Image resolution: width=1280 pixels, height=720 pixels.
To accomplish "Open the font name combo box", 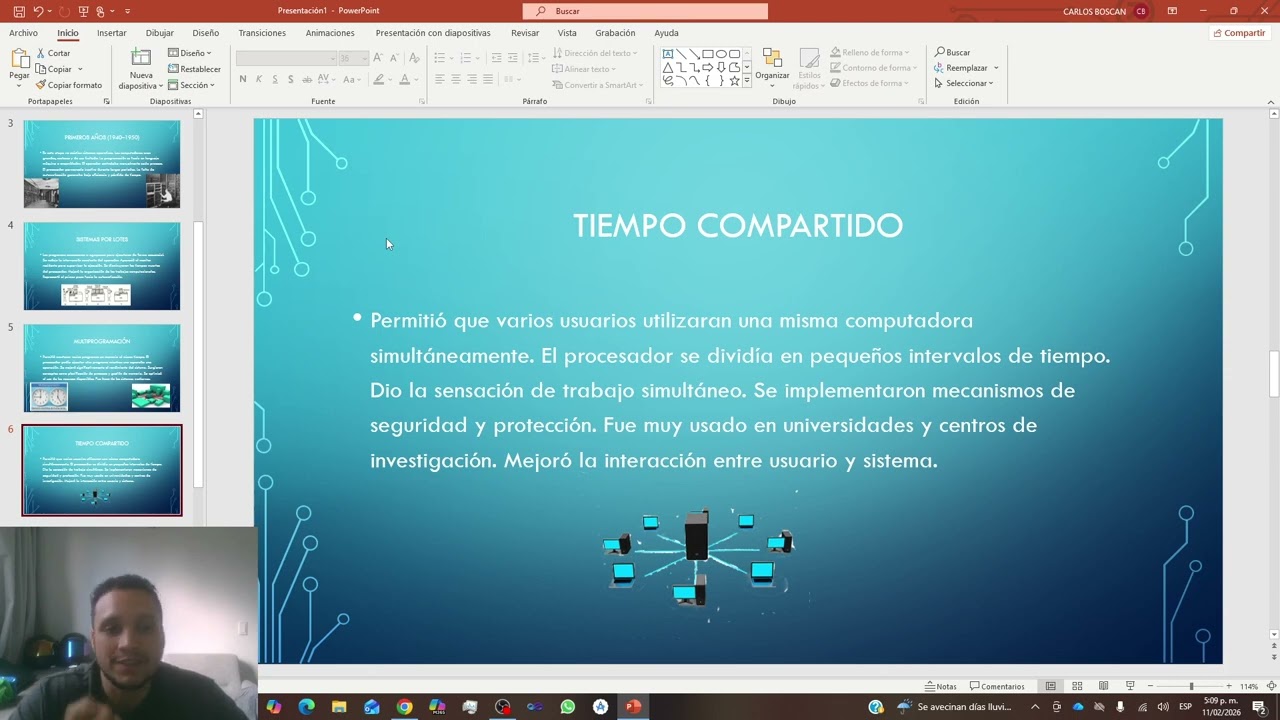I will 285,58.
